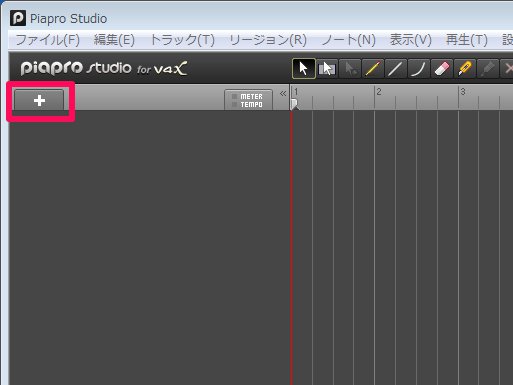513x385 pixels.
Task: Add a new track with plus button
Action: point(39,100)
